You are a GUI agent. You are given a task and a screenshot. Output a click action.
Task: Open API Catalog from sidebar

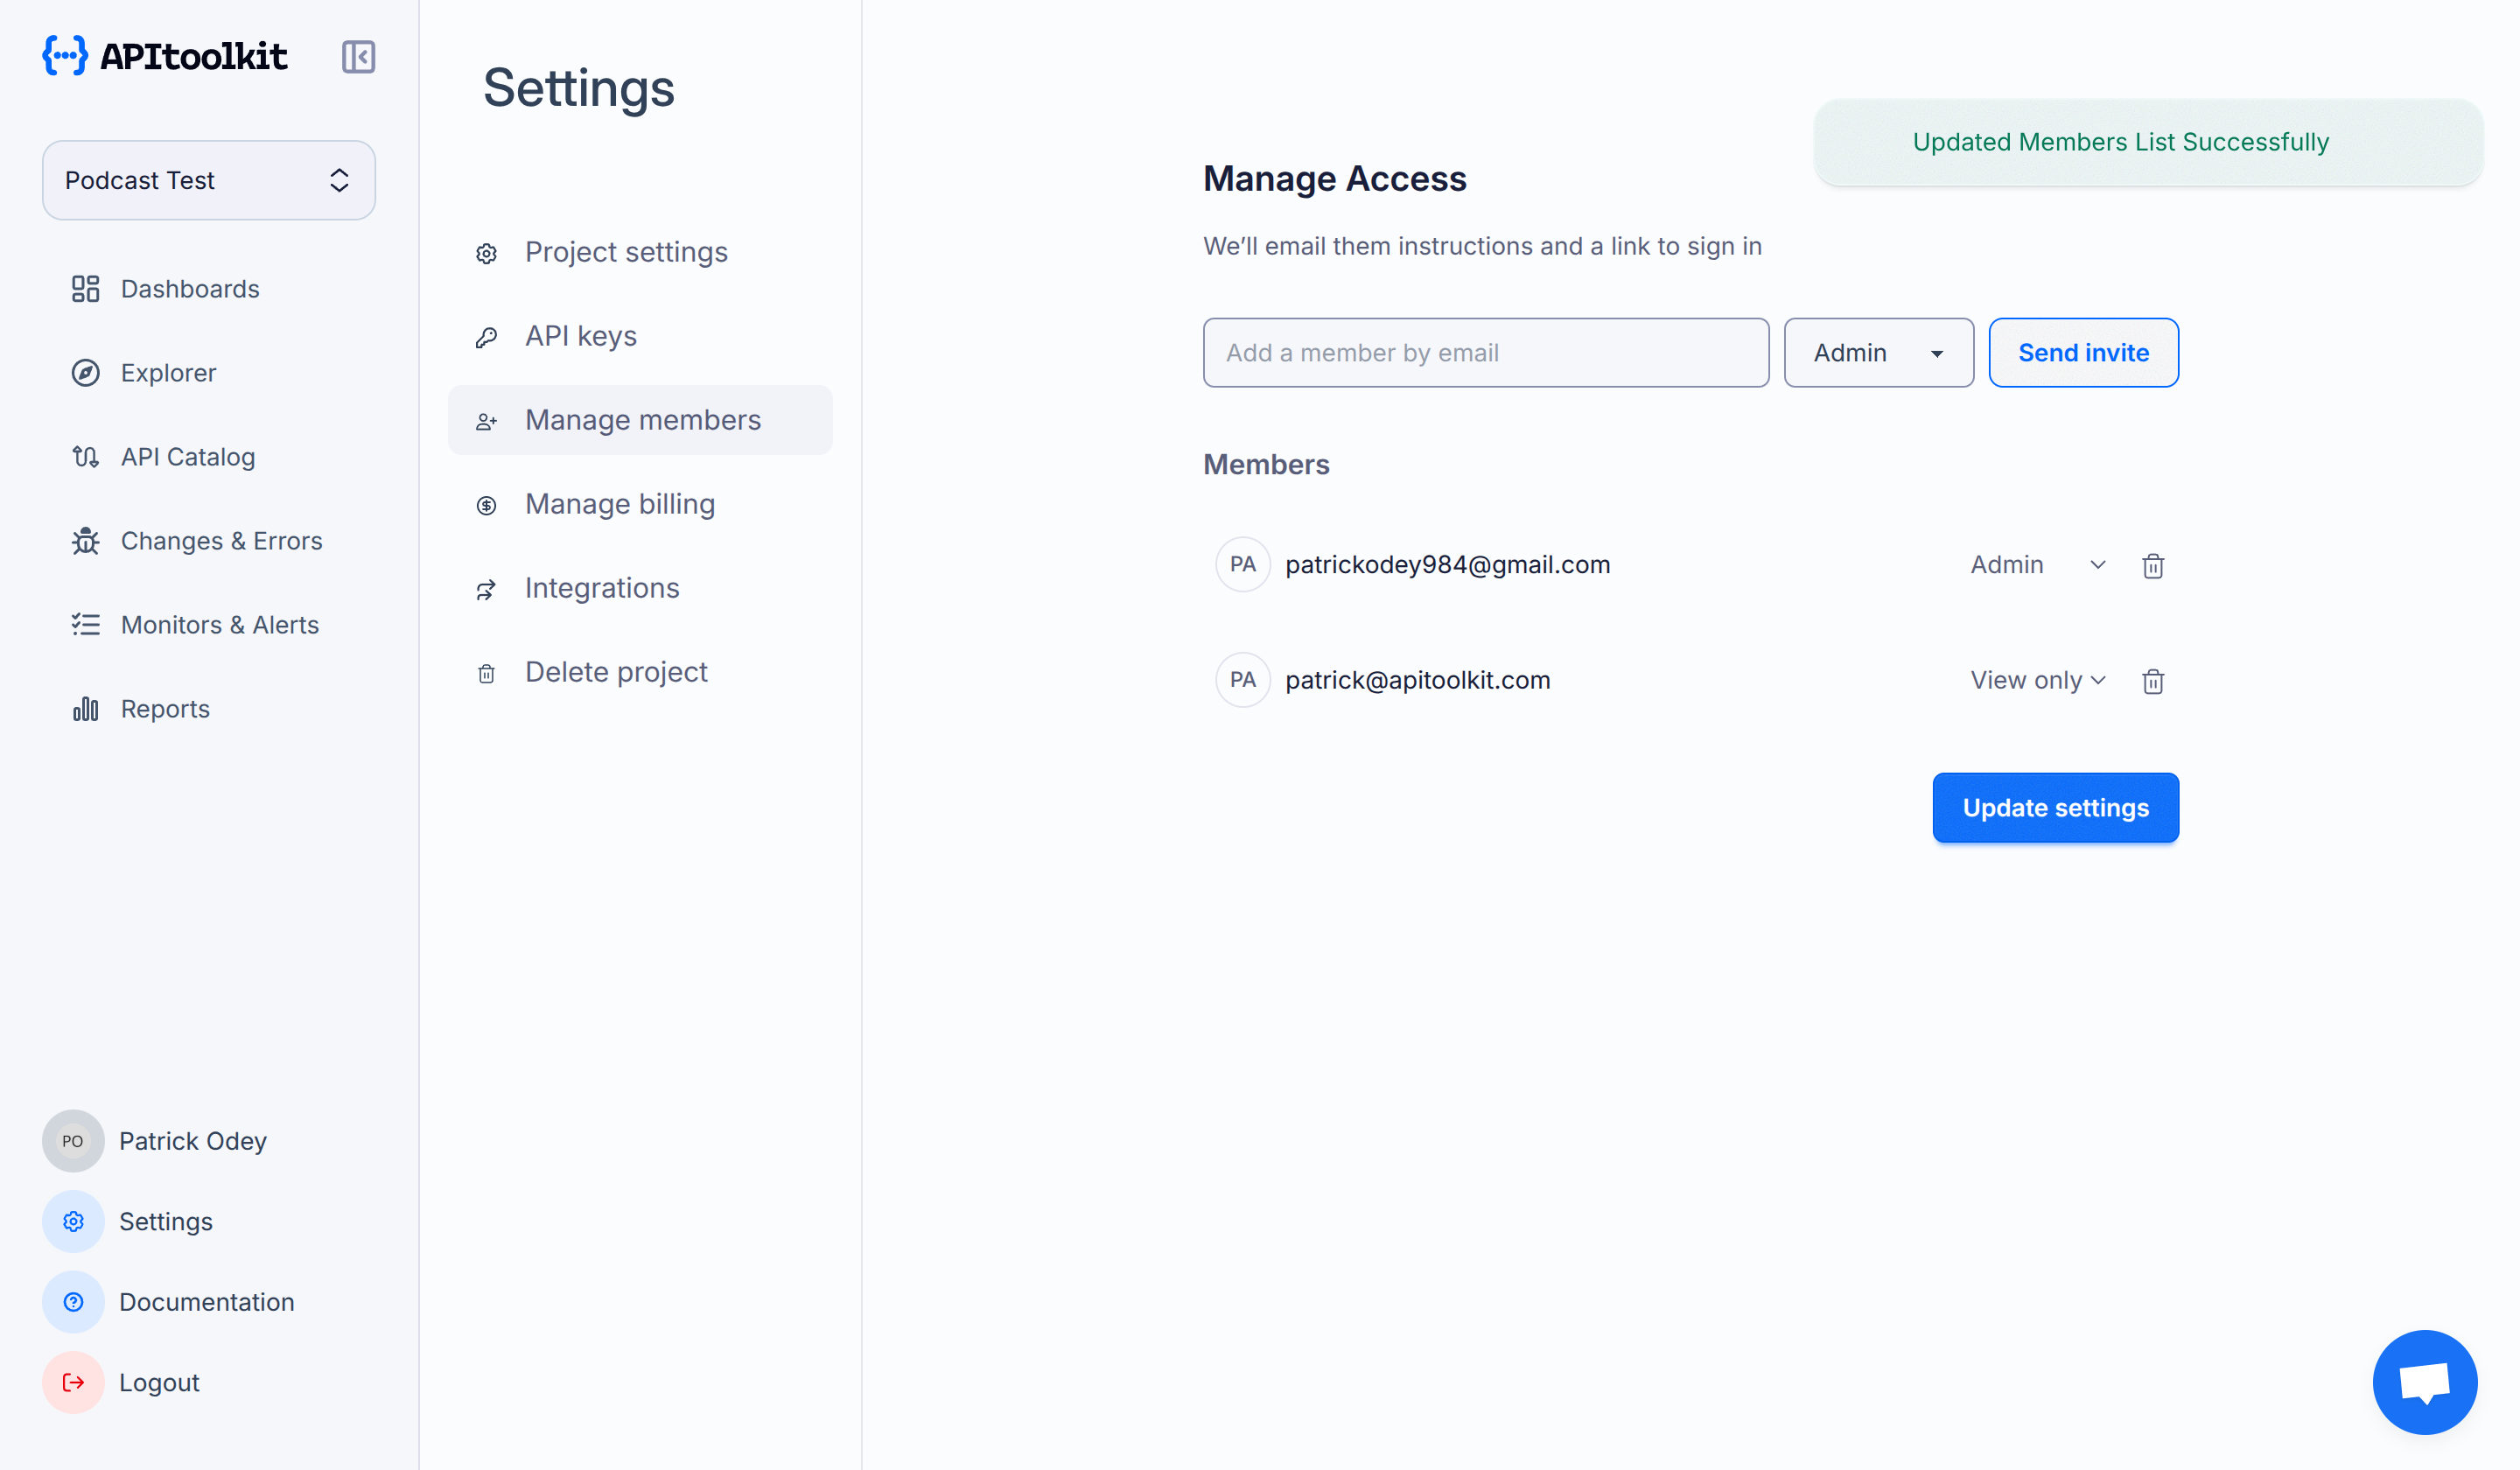[187, 456]
